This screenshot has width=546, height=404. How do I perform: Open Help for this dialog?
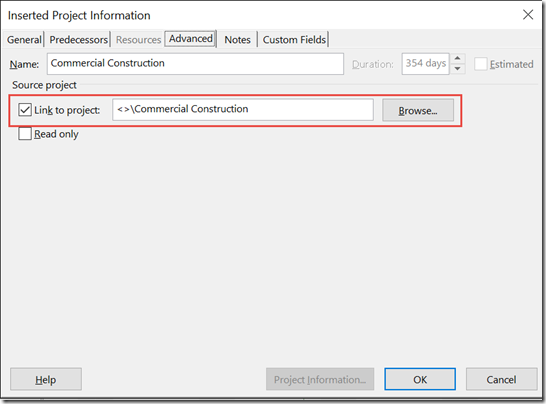click(46, 379)
